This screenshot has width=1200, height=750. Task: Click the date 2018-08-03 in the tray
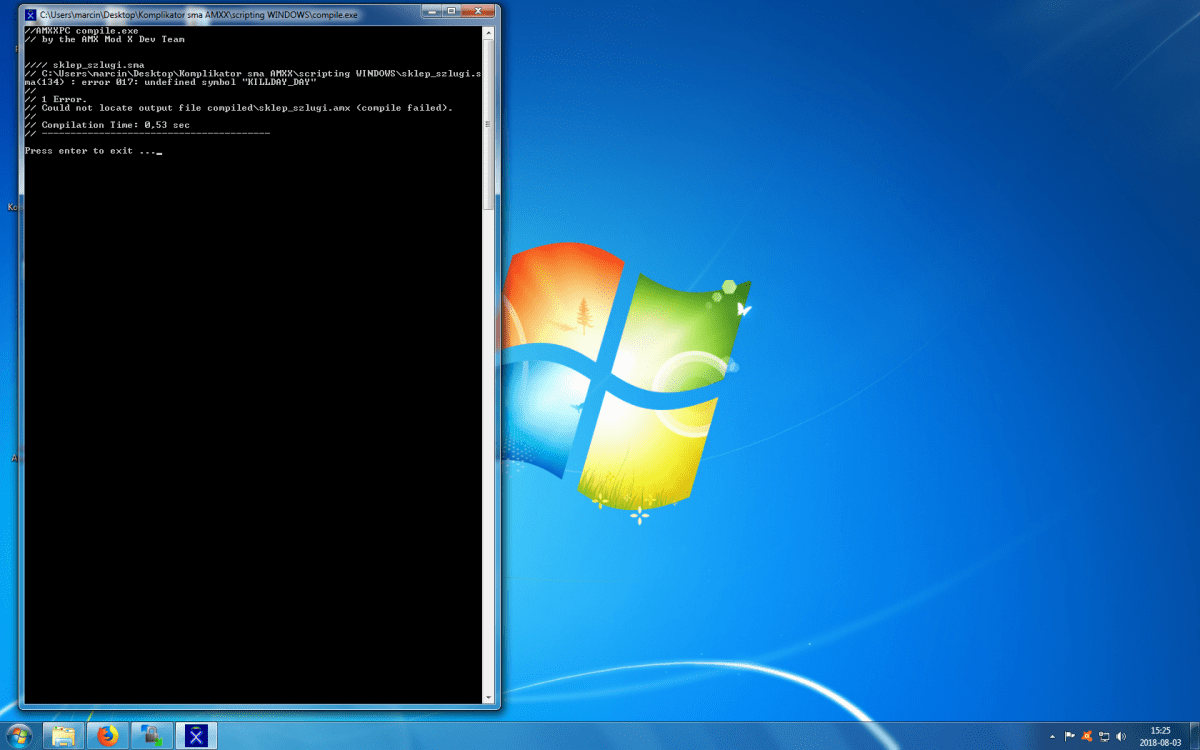coord(1160,743)
